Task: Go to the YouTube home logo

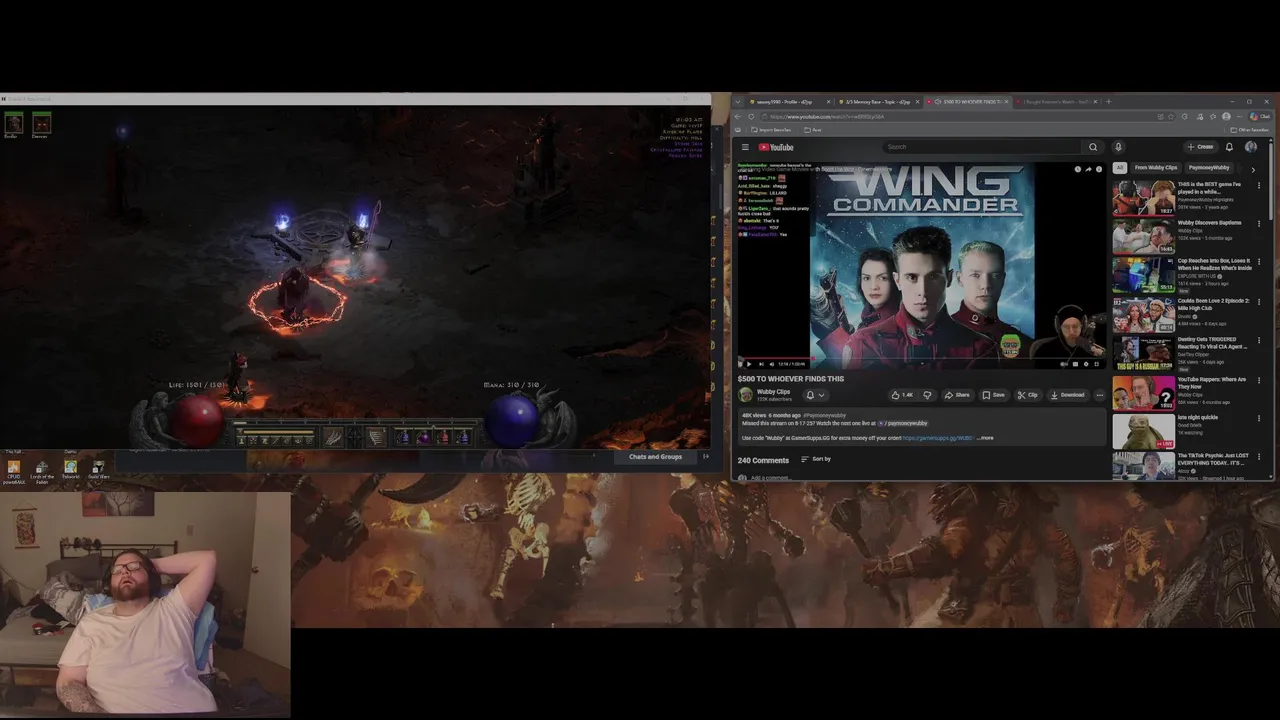Action: [775, 147]
